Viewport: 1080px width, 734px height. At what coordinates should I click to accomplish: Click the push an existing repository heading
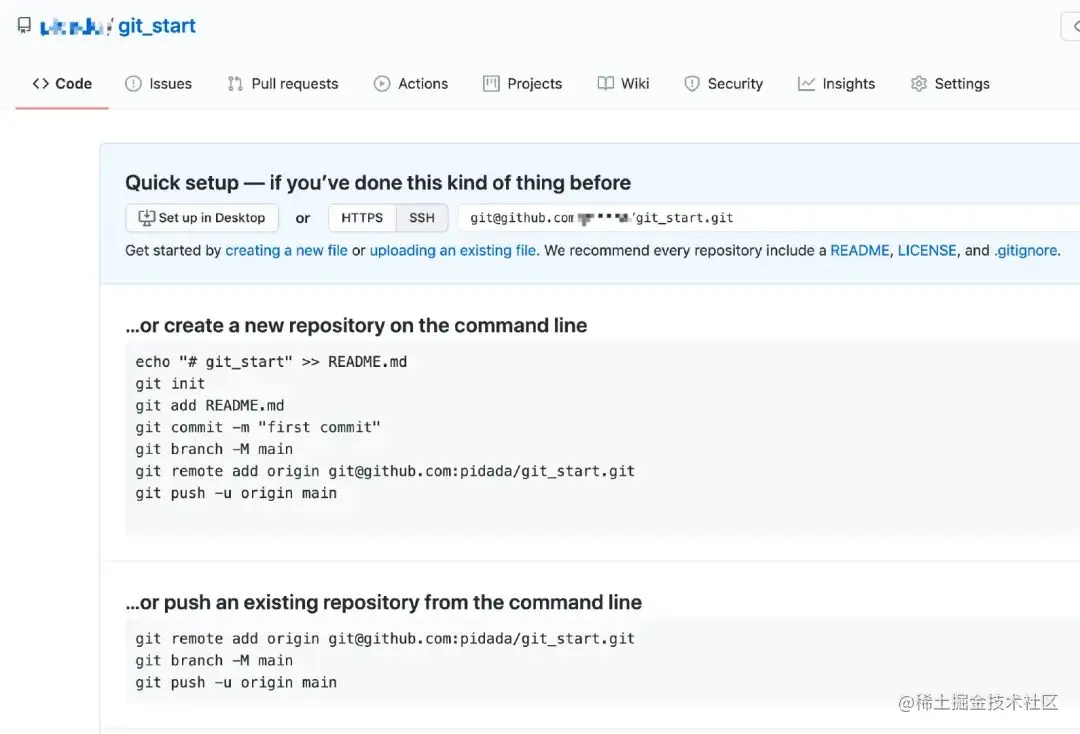(384, 602)
